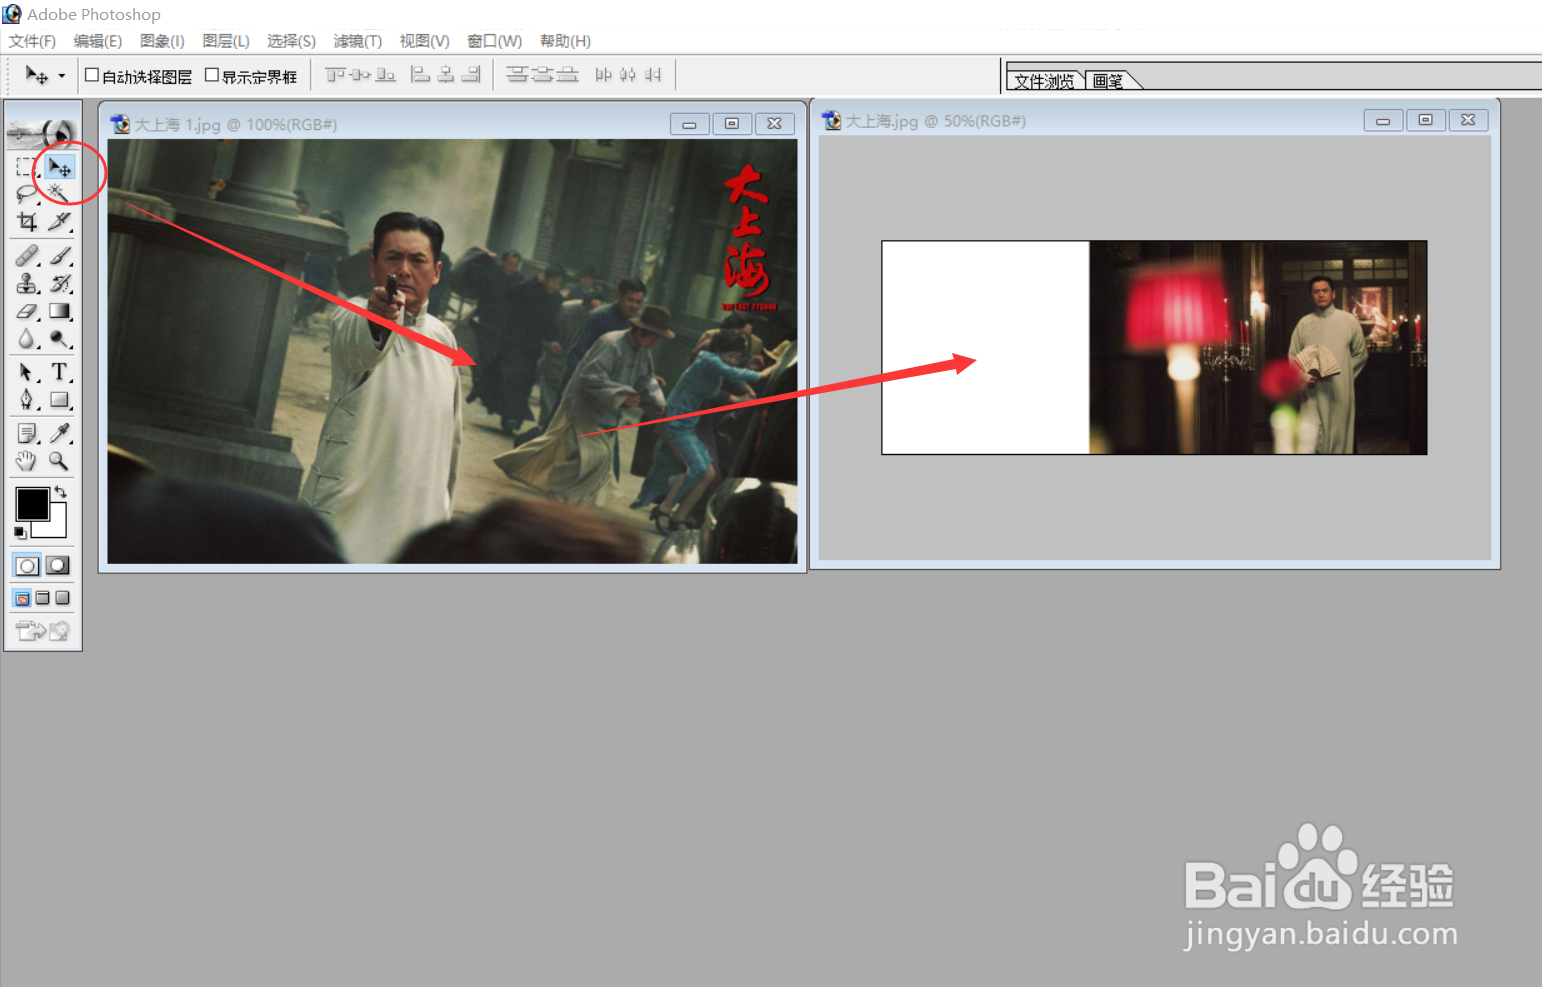Open the tool preset picker dropdown arrow
The height and width of the screenshot is (987, 1542).
(x=62, y=76)
